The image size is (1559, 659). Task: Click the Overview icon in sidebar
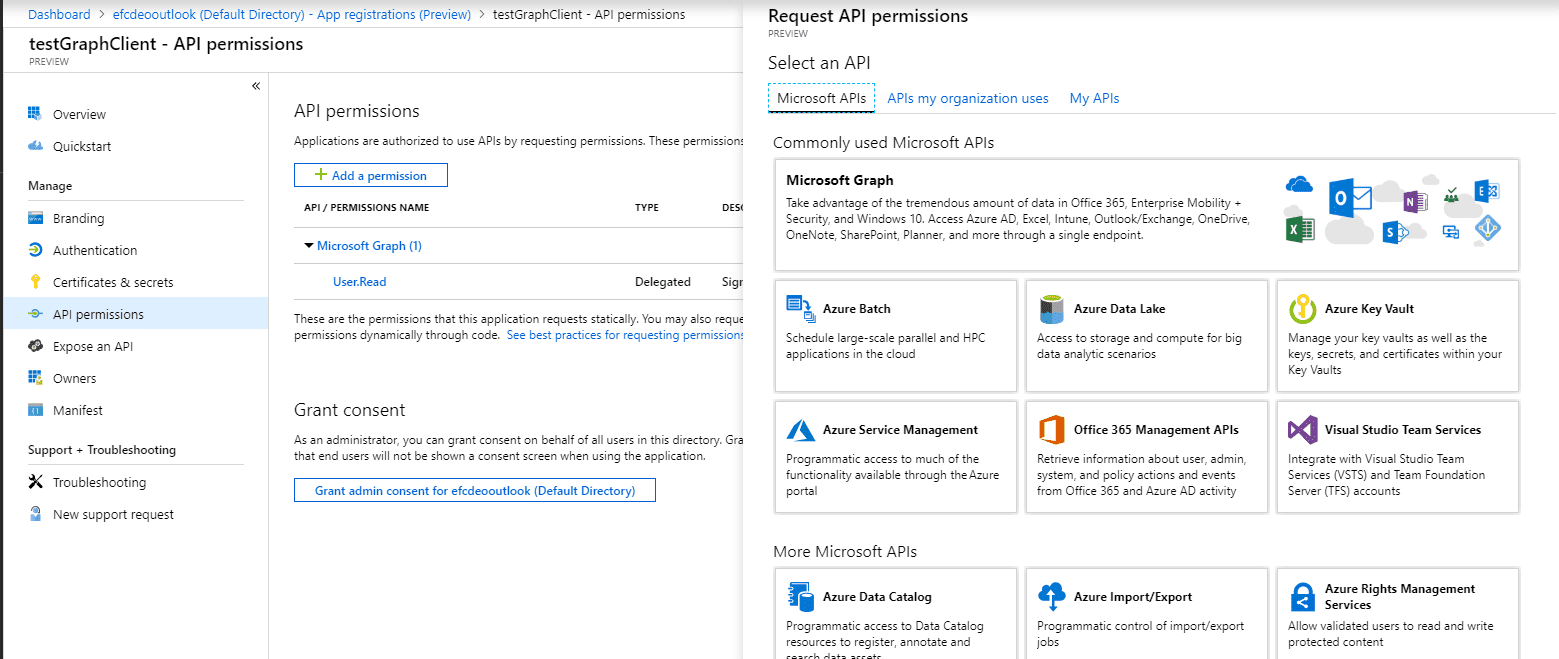[x=35, y=114]
